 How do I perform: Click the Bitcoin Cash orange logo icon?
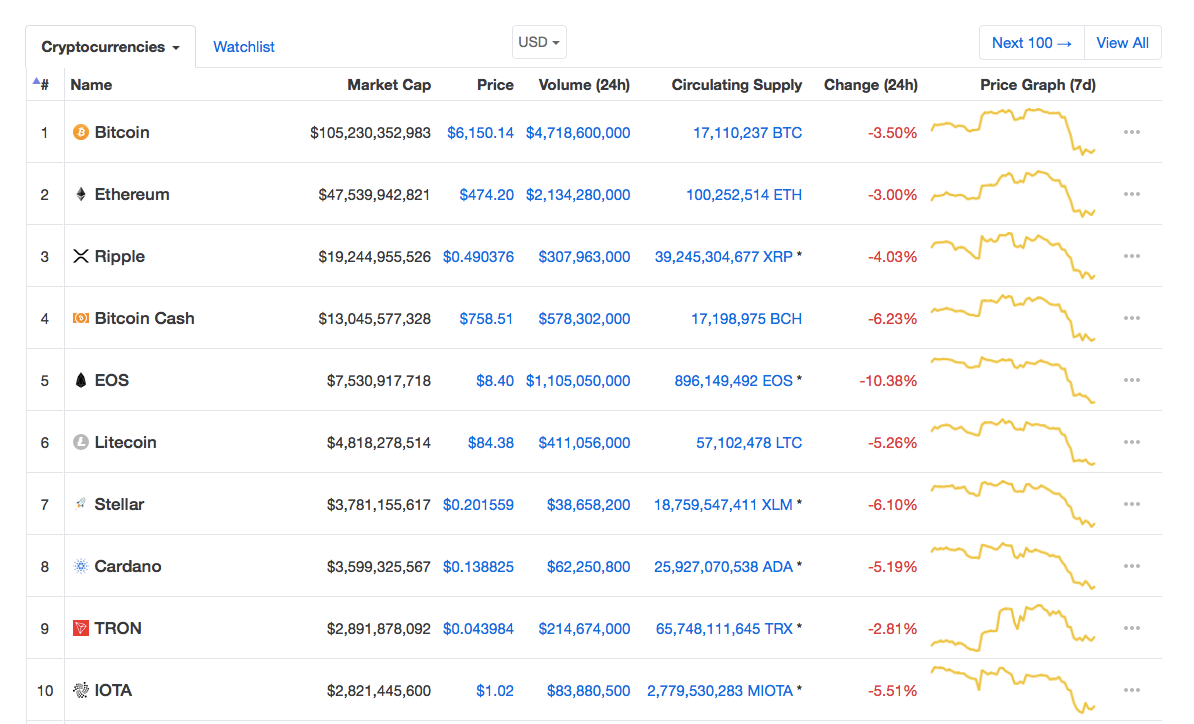click(x=81, y=318)
